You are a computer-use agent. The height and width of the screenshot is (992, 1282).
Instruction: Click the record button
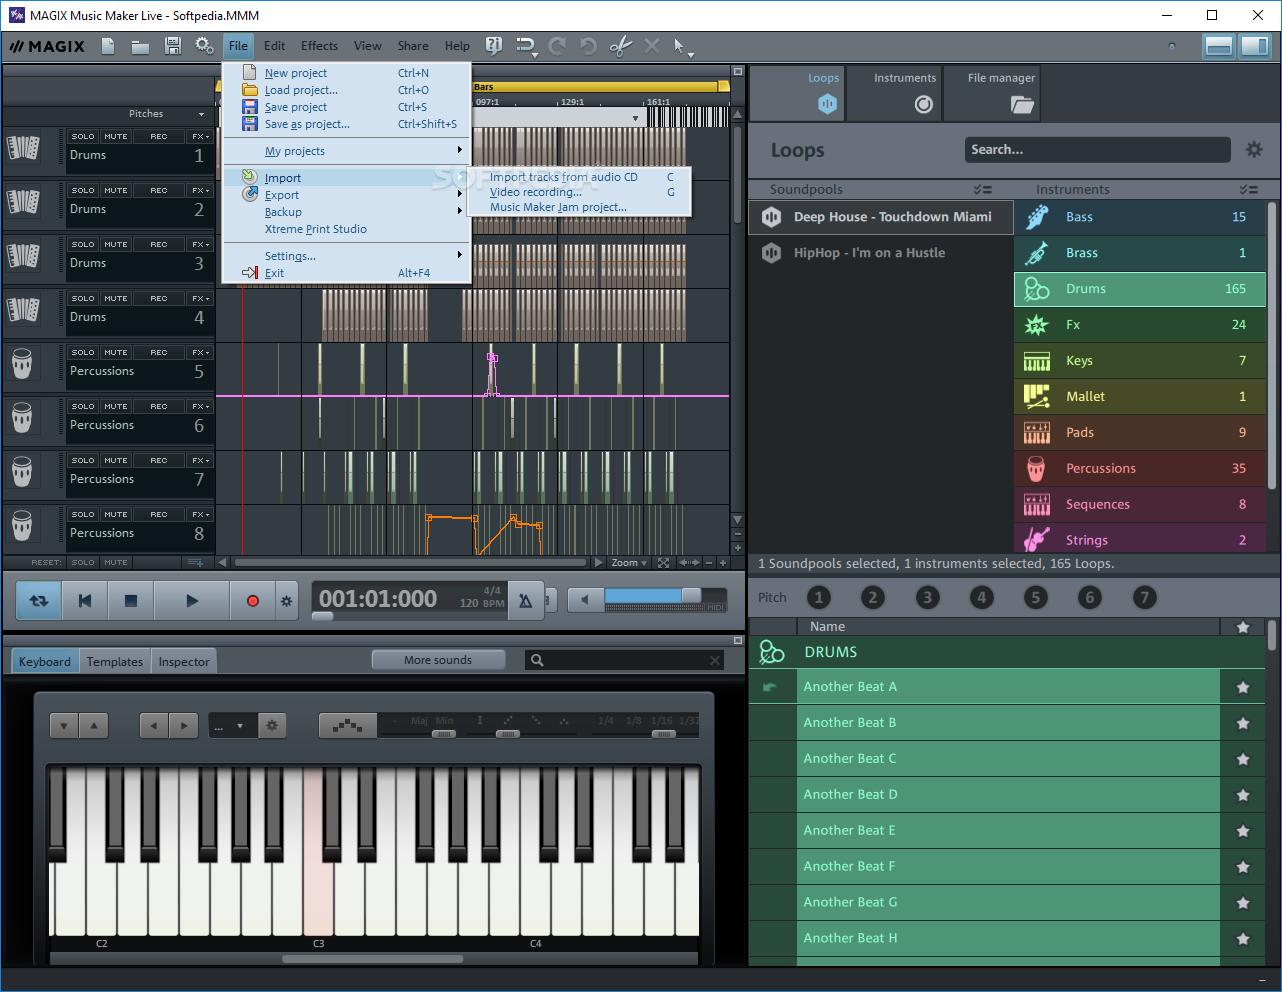[252, 601]
